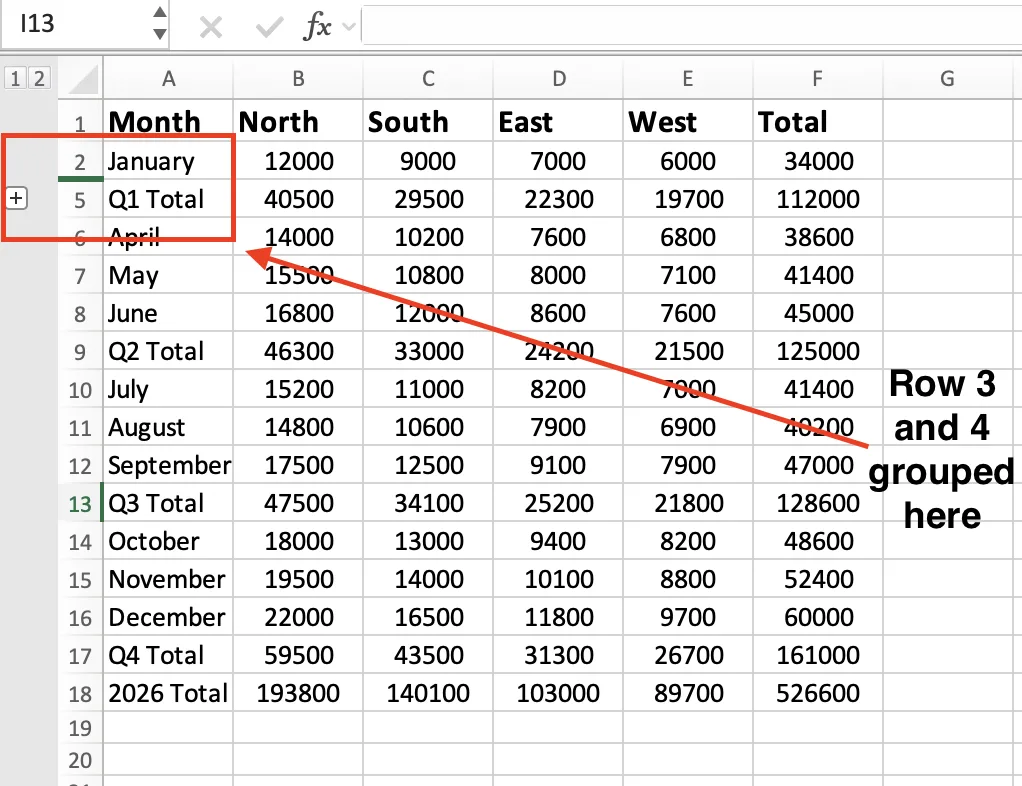This screenshot has width=1022, height=786.
Task: Select the May cell
Action: coord(168,275)
